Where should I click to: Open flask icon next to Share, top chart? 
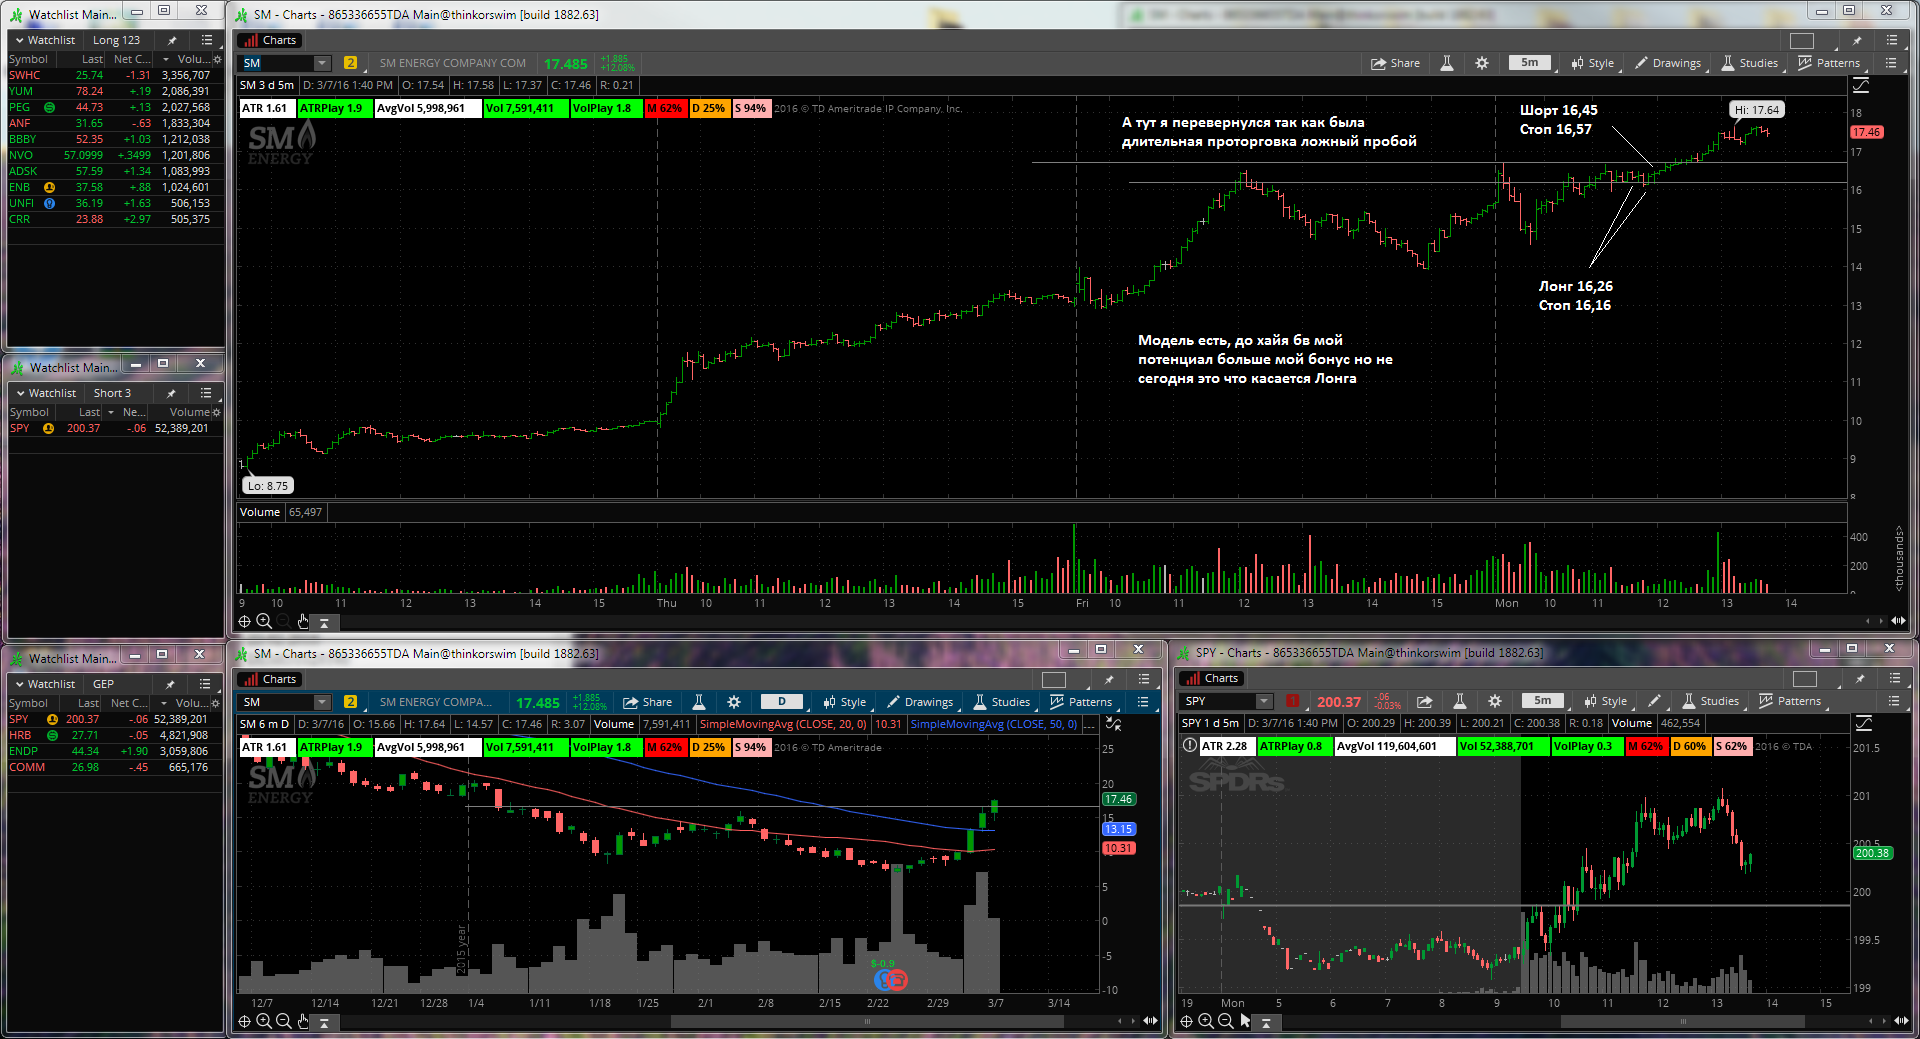(x=1447, y=63)
